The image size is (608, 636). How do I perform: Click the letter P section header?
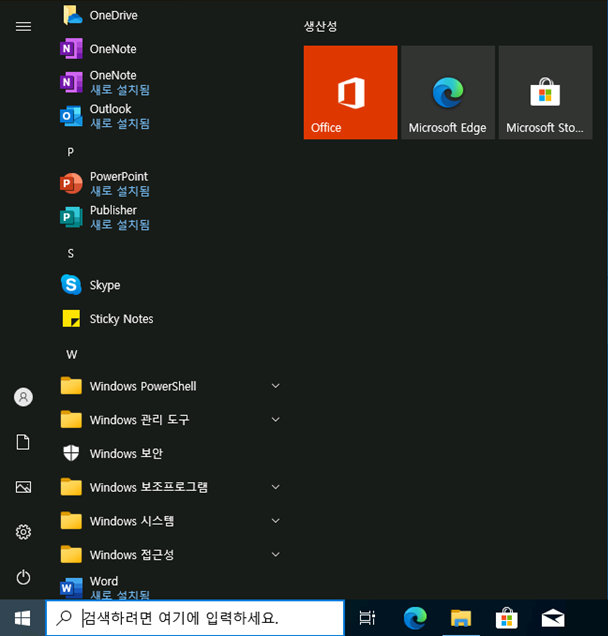(71, 152)
